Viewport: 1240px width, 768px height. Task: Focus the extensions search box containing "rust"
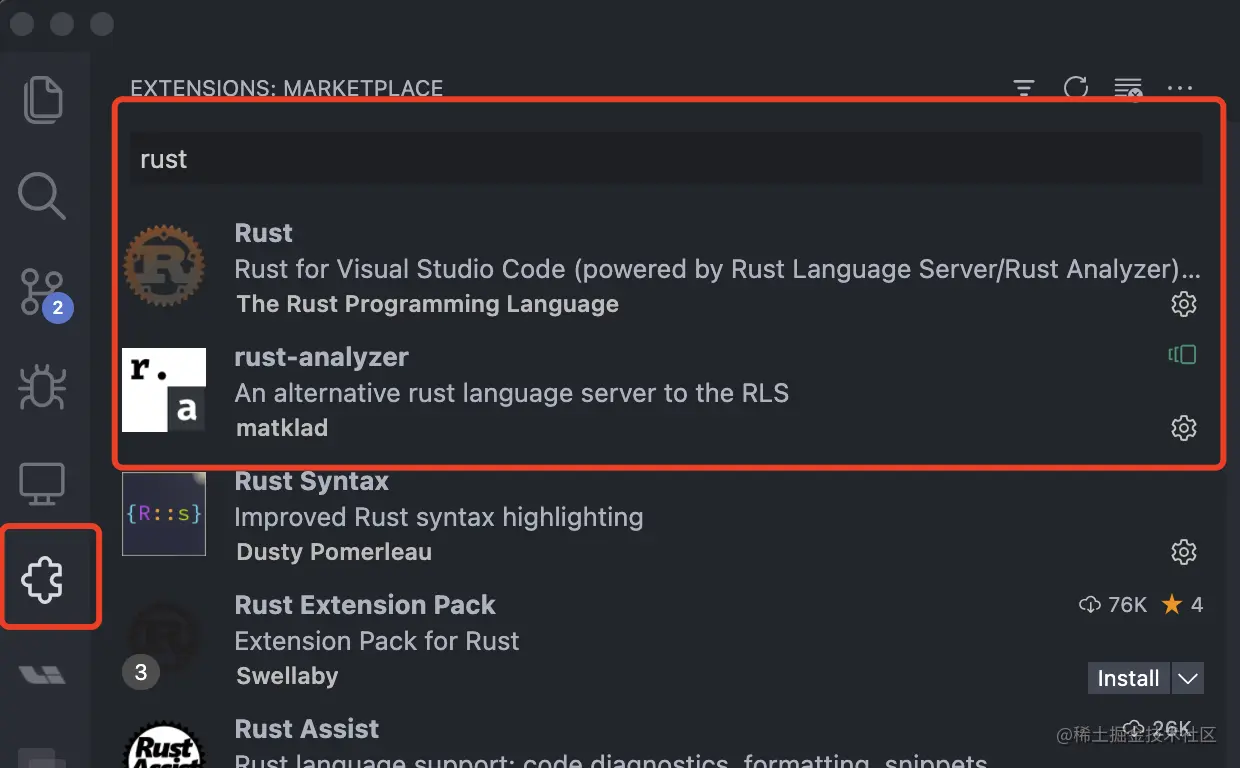pyautogui.click(x=665, y=159)
